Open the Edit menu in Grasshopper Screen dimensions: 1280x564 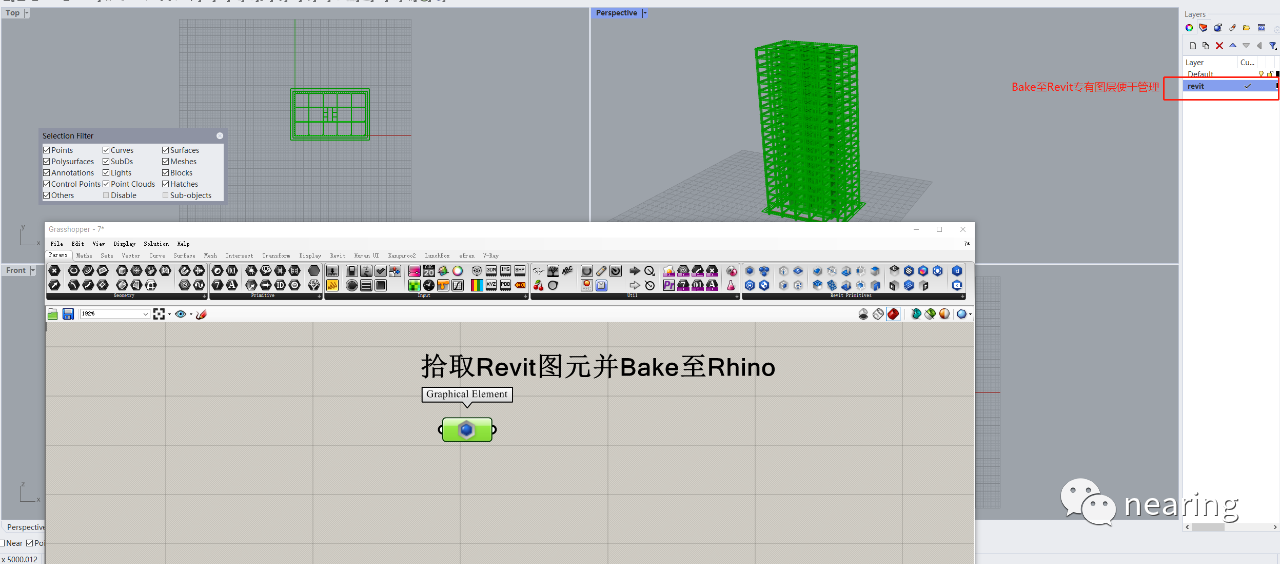click(x=78, y=244)
